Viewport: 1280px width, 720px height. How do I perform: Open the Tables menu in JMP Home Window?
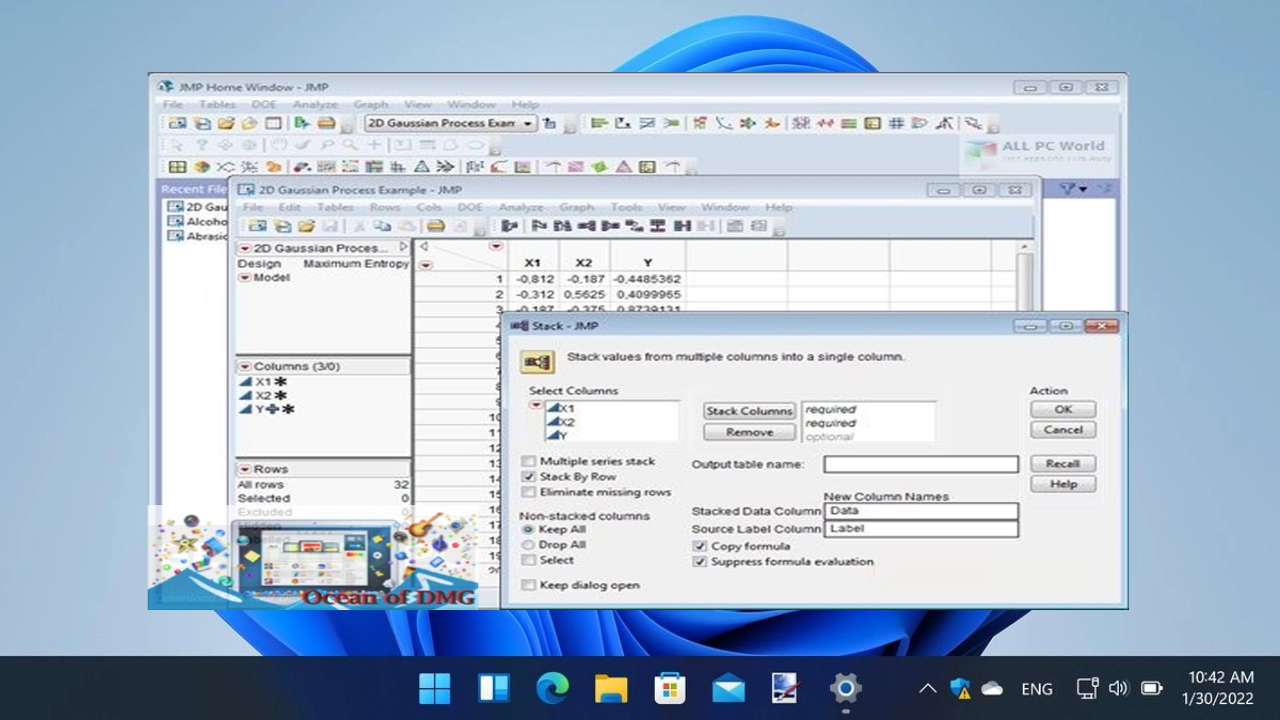coord(217,104)
